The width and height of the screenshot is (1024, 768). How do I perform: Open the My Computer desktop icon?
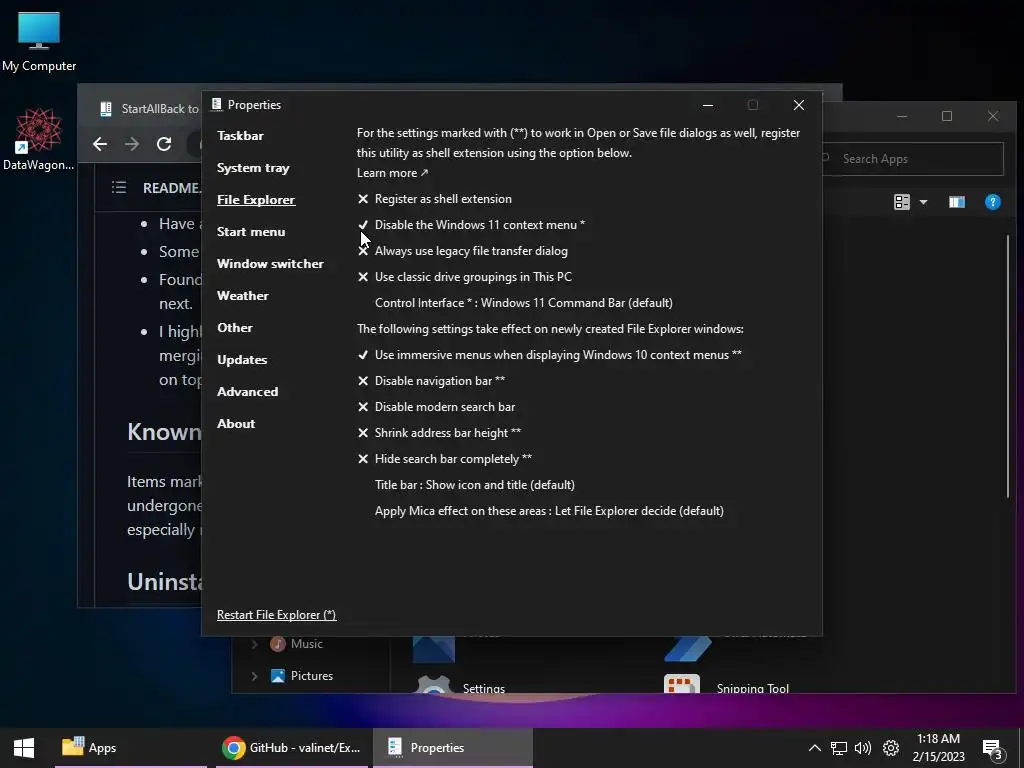tap(39, 42)
